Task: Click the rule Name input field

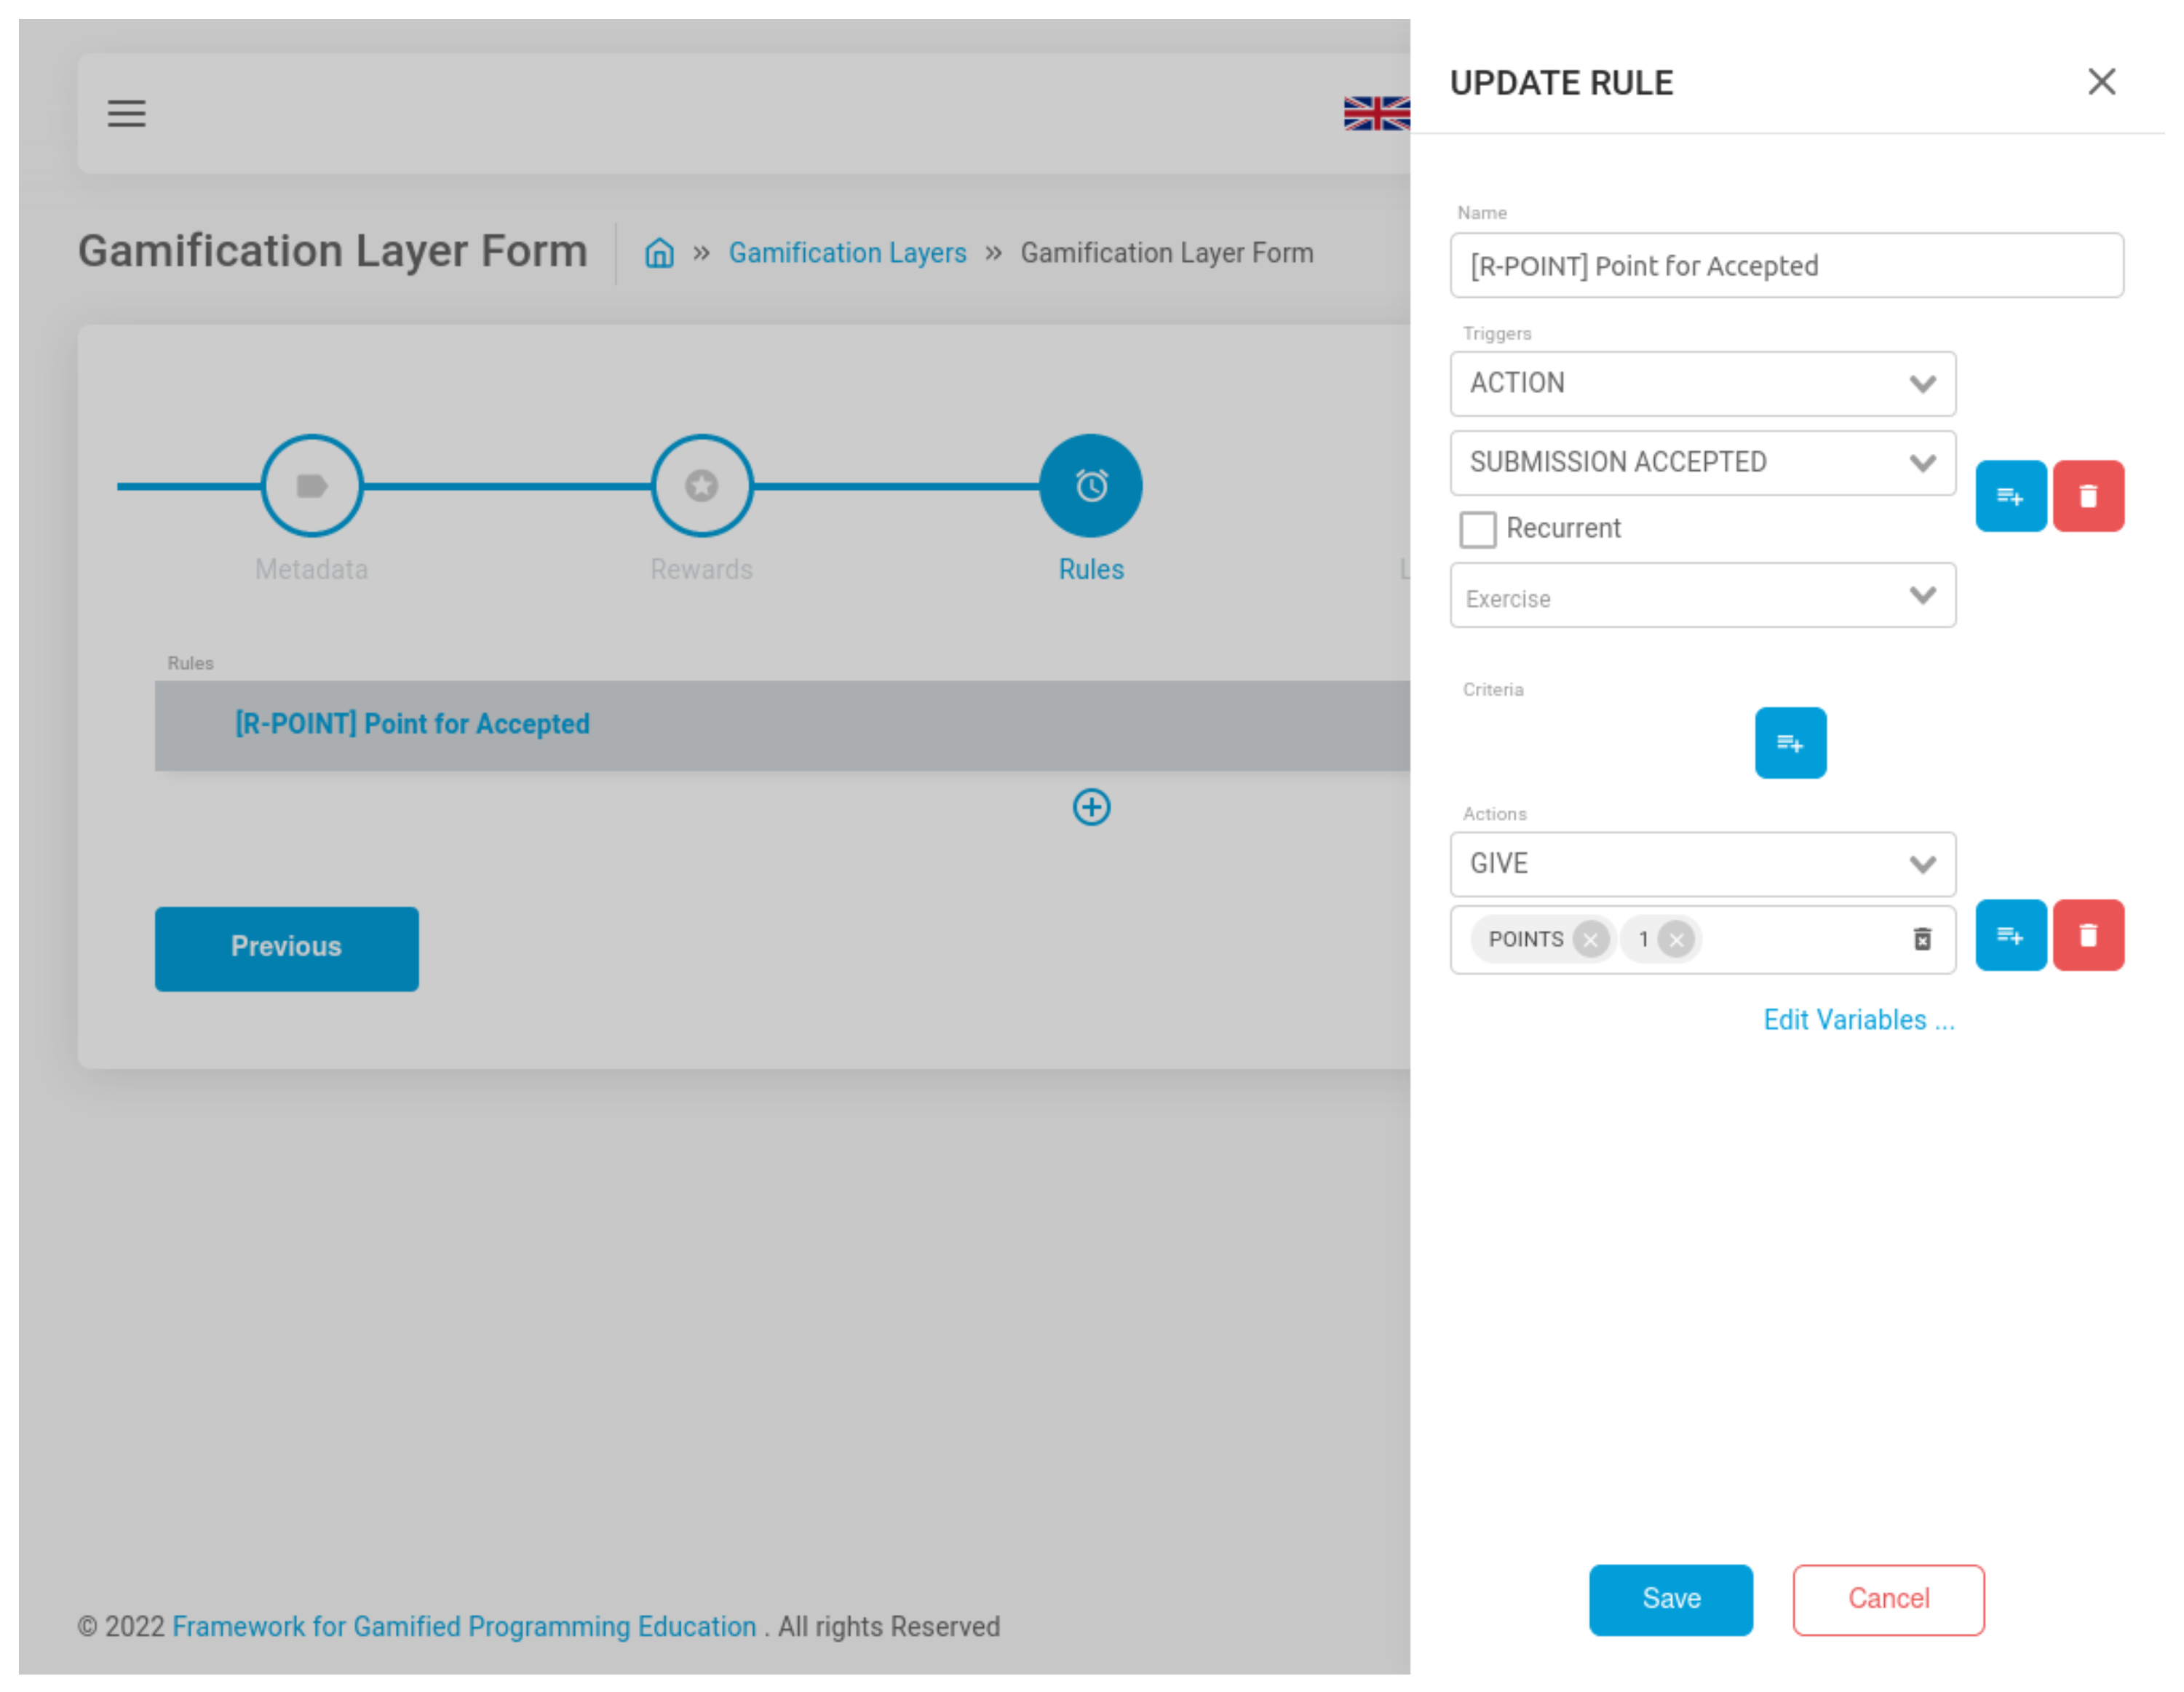Action: [x=1786, y=266]
